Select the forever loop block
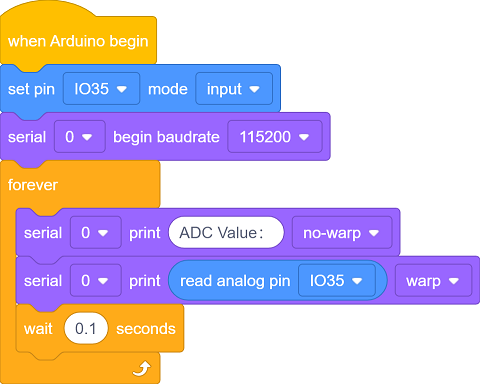The height and width of the screenshot is (384, 480). (80, 185)
